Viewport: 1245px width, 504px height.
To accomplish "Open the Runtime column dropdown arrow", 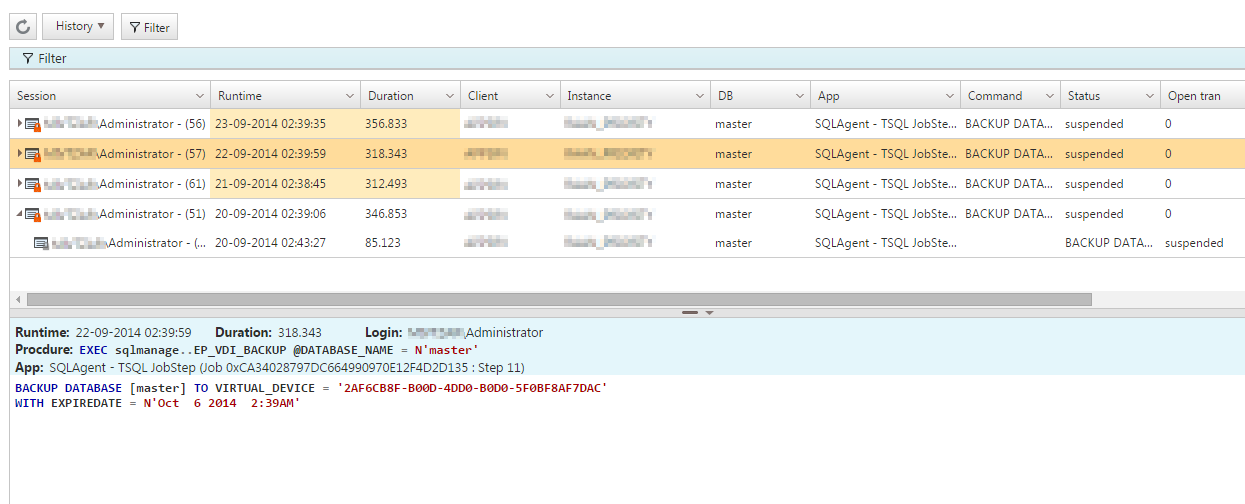I will coord(349,97).
